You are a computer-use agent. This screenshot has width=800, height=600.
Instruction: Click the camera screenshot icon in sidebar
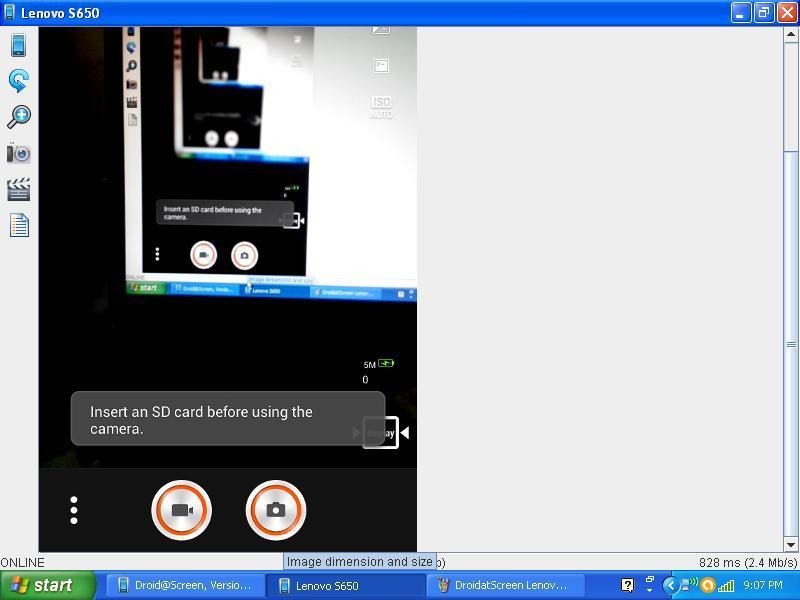(18, 153)
